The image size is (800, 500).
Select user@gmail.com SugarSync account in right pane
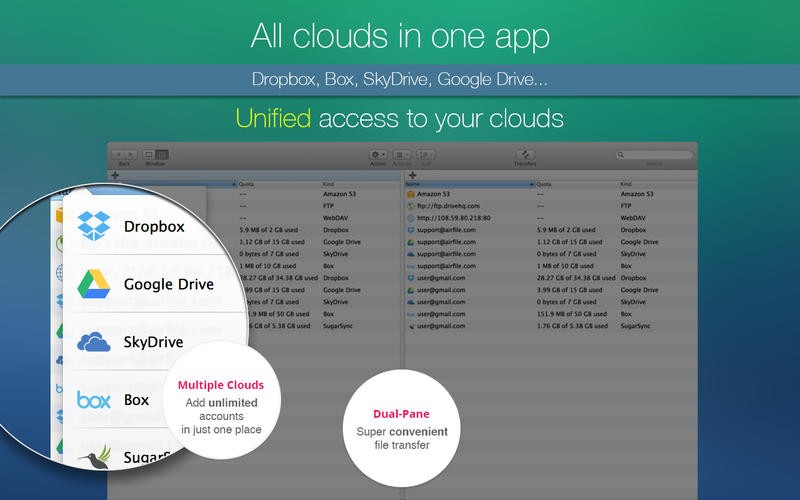[551, 326]
